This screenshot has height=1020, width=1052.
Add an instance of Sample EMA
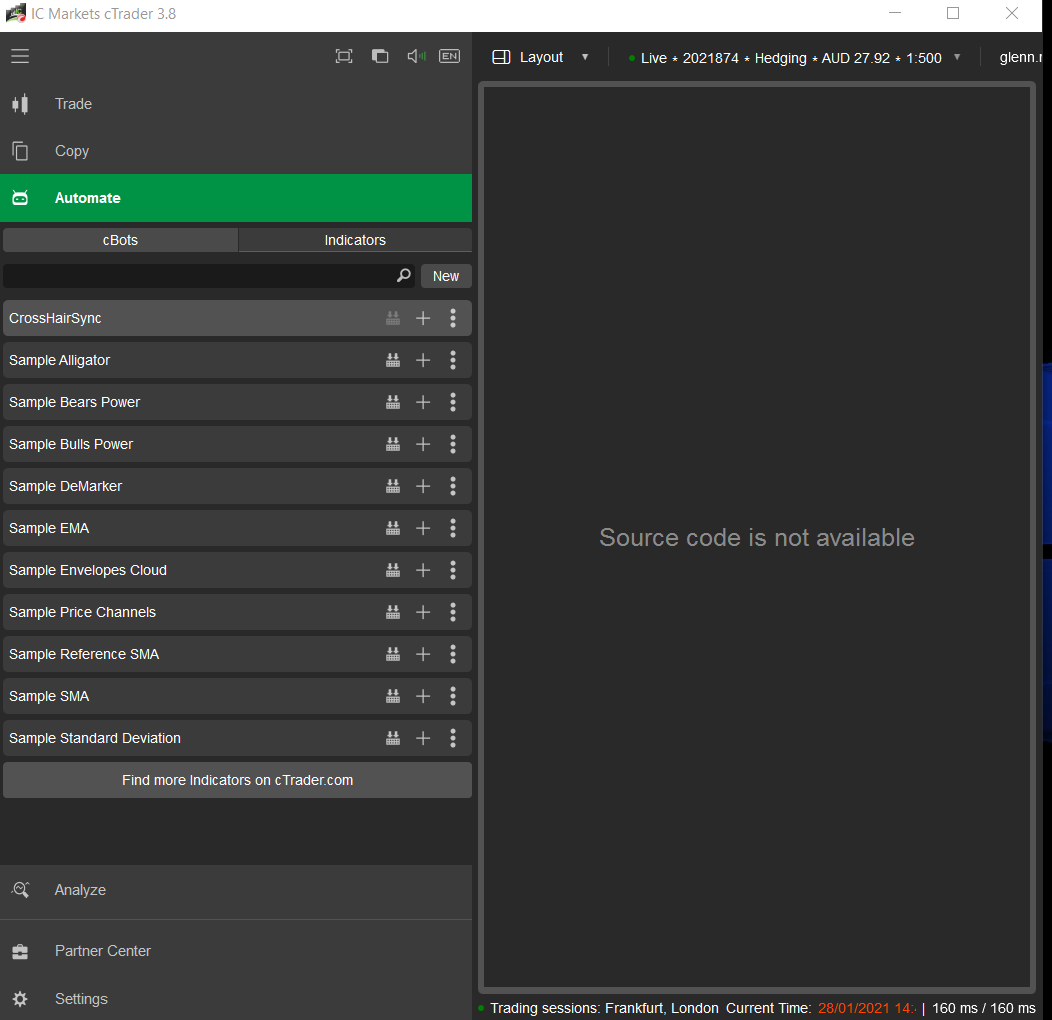coord(423,528)
